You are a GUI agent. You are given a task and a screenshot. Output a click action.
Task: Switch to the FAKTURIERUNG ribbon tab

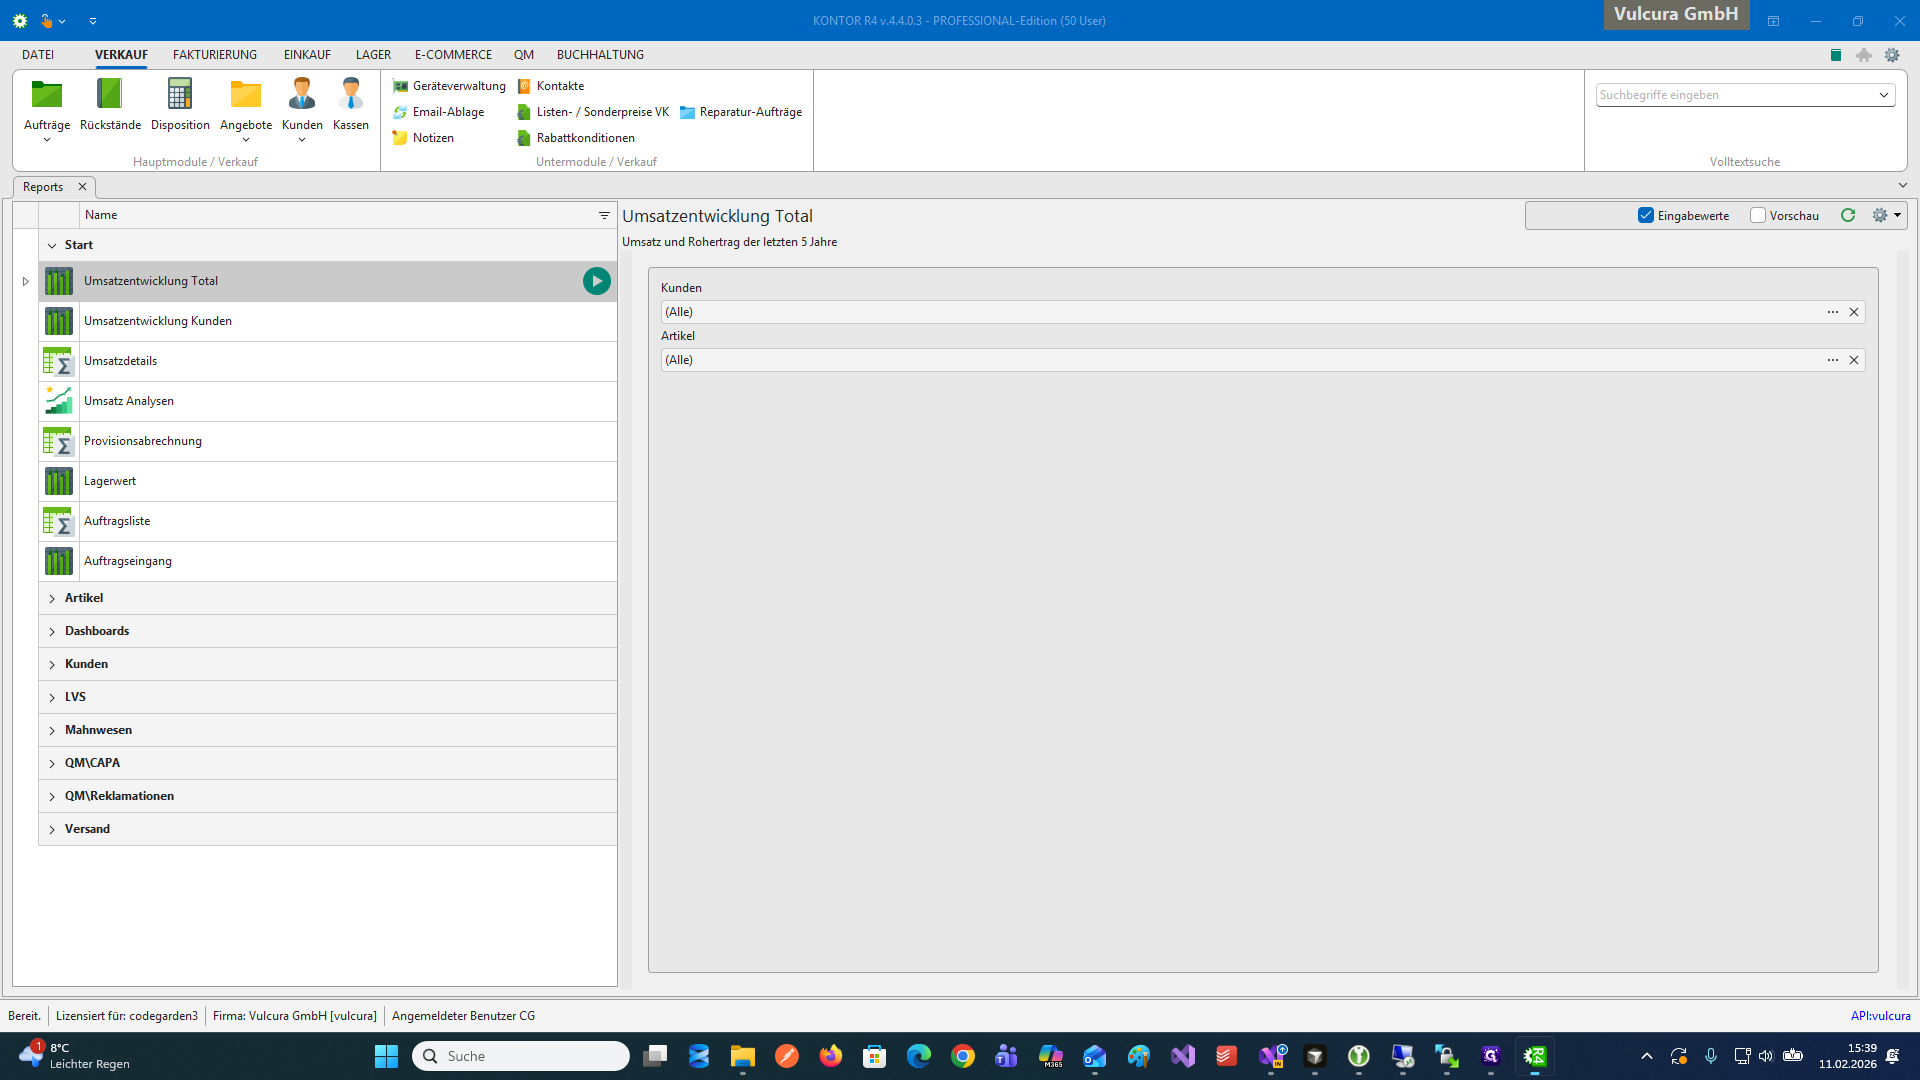click(214, 55)
